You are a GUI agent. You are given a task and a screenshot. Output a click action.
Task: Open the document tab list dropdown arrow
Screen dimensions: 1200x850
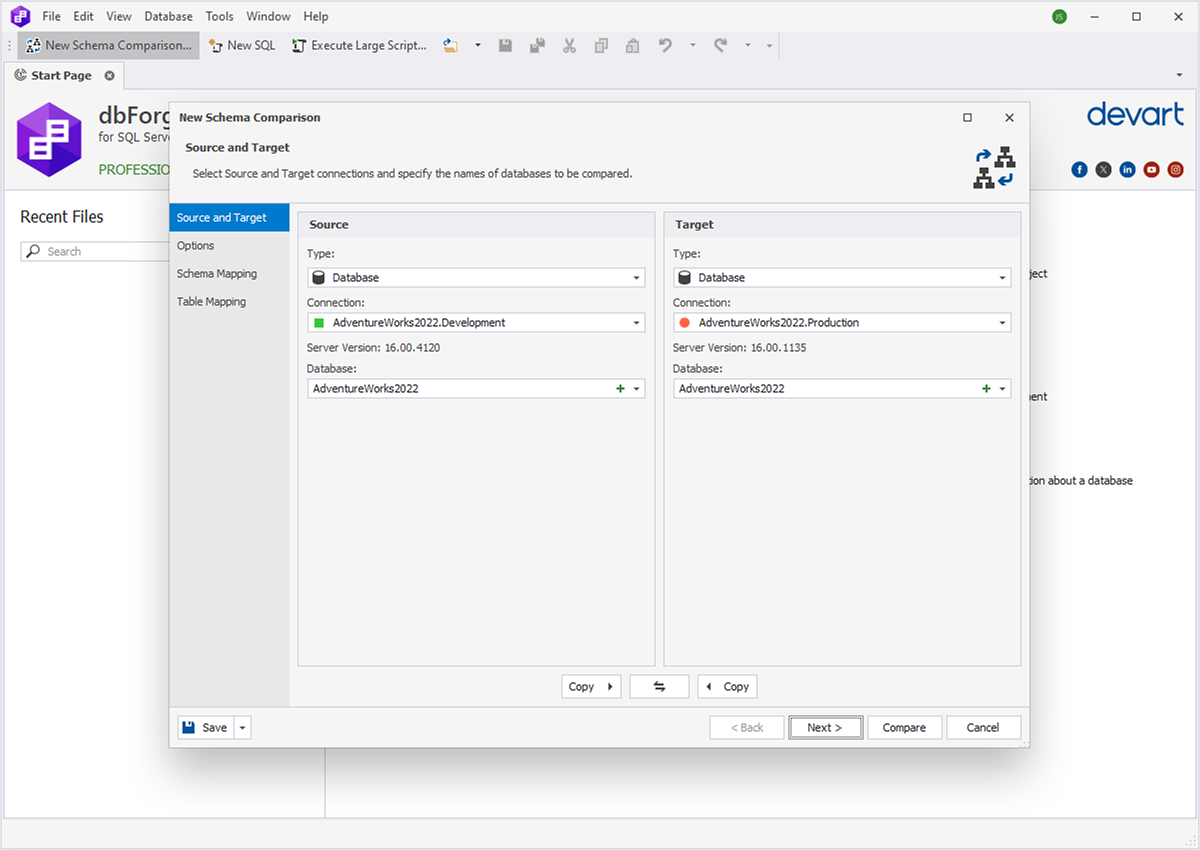coord(1179,75)
